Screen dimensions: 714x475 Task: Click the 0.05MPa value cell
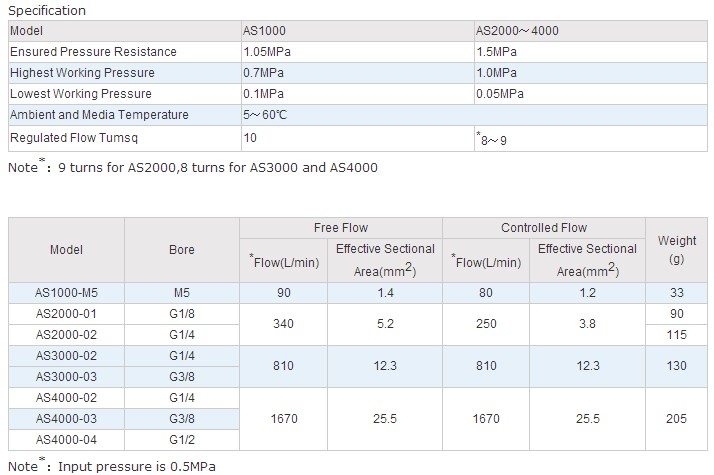[500, 94]
